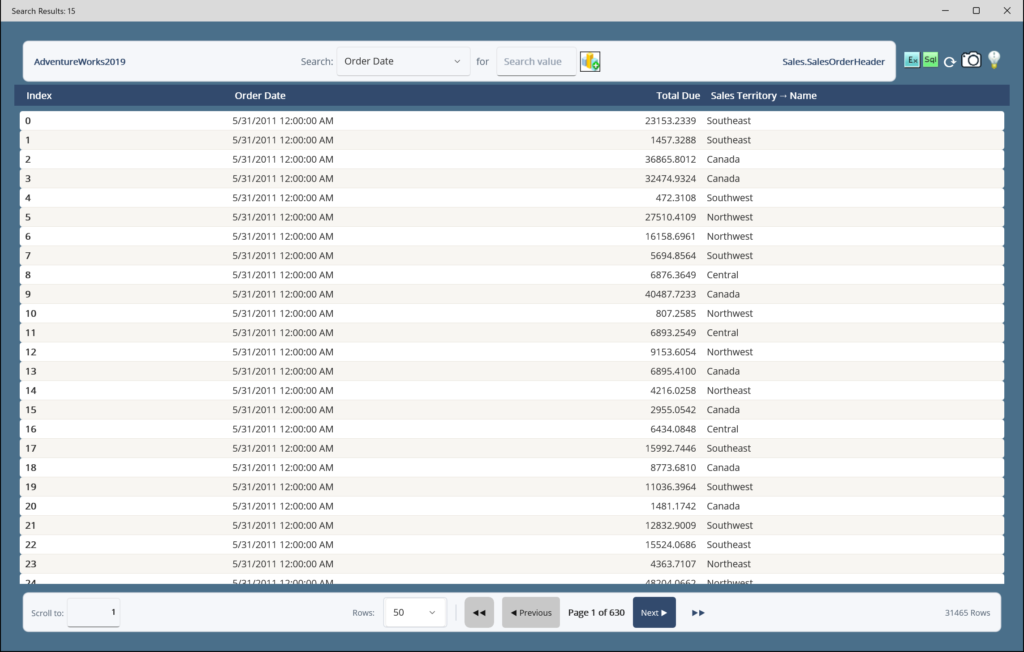
Task: Click the Page 1 of 630 indicator
Action: click(596, 612)
